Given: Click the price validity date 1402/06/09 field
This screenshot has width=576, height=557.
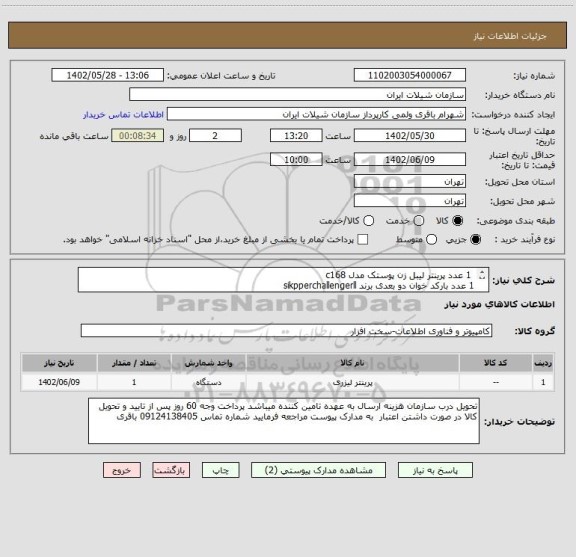Looking at the screenshot, I should 410,159.
